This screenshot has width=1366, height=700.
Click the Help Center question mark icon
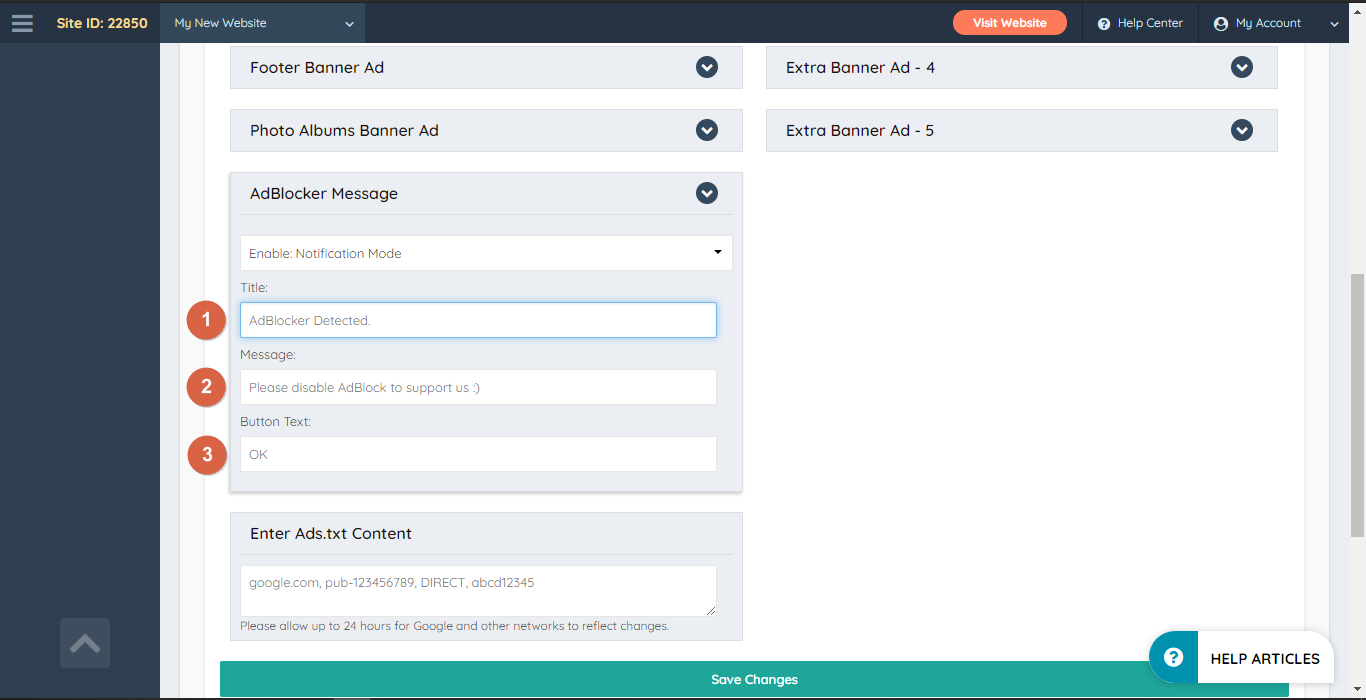pos(1102,22)
